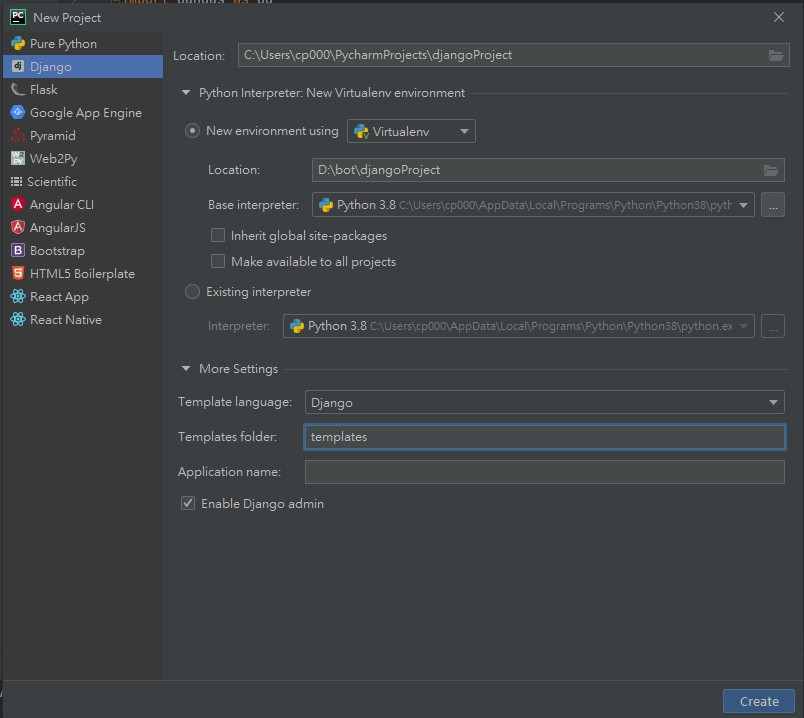This screenshot has width=804, height=718.
Task: Click the Create button
Action: (759, 701)
